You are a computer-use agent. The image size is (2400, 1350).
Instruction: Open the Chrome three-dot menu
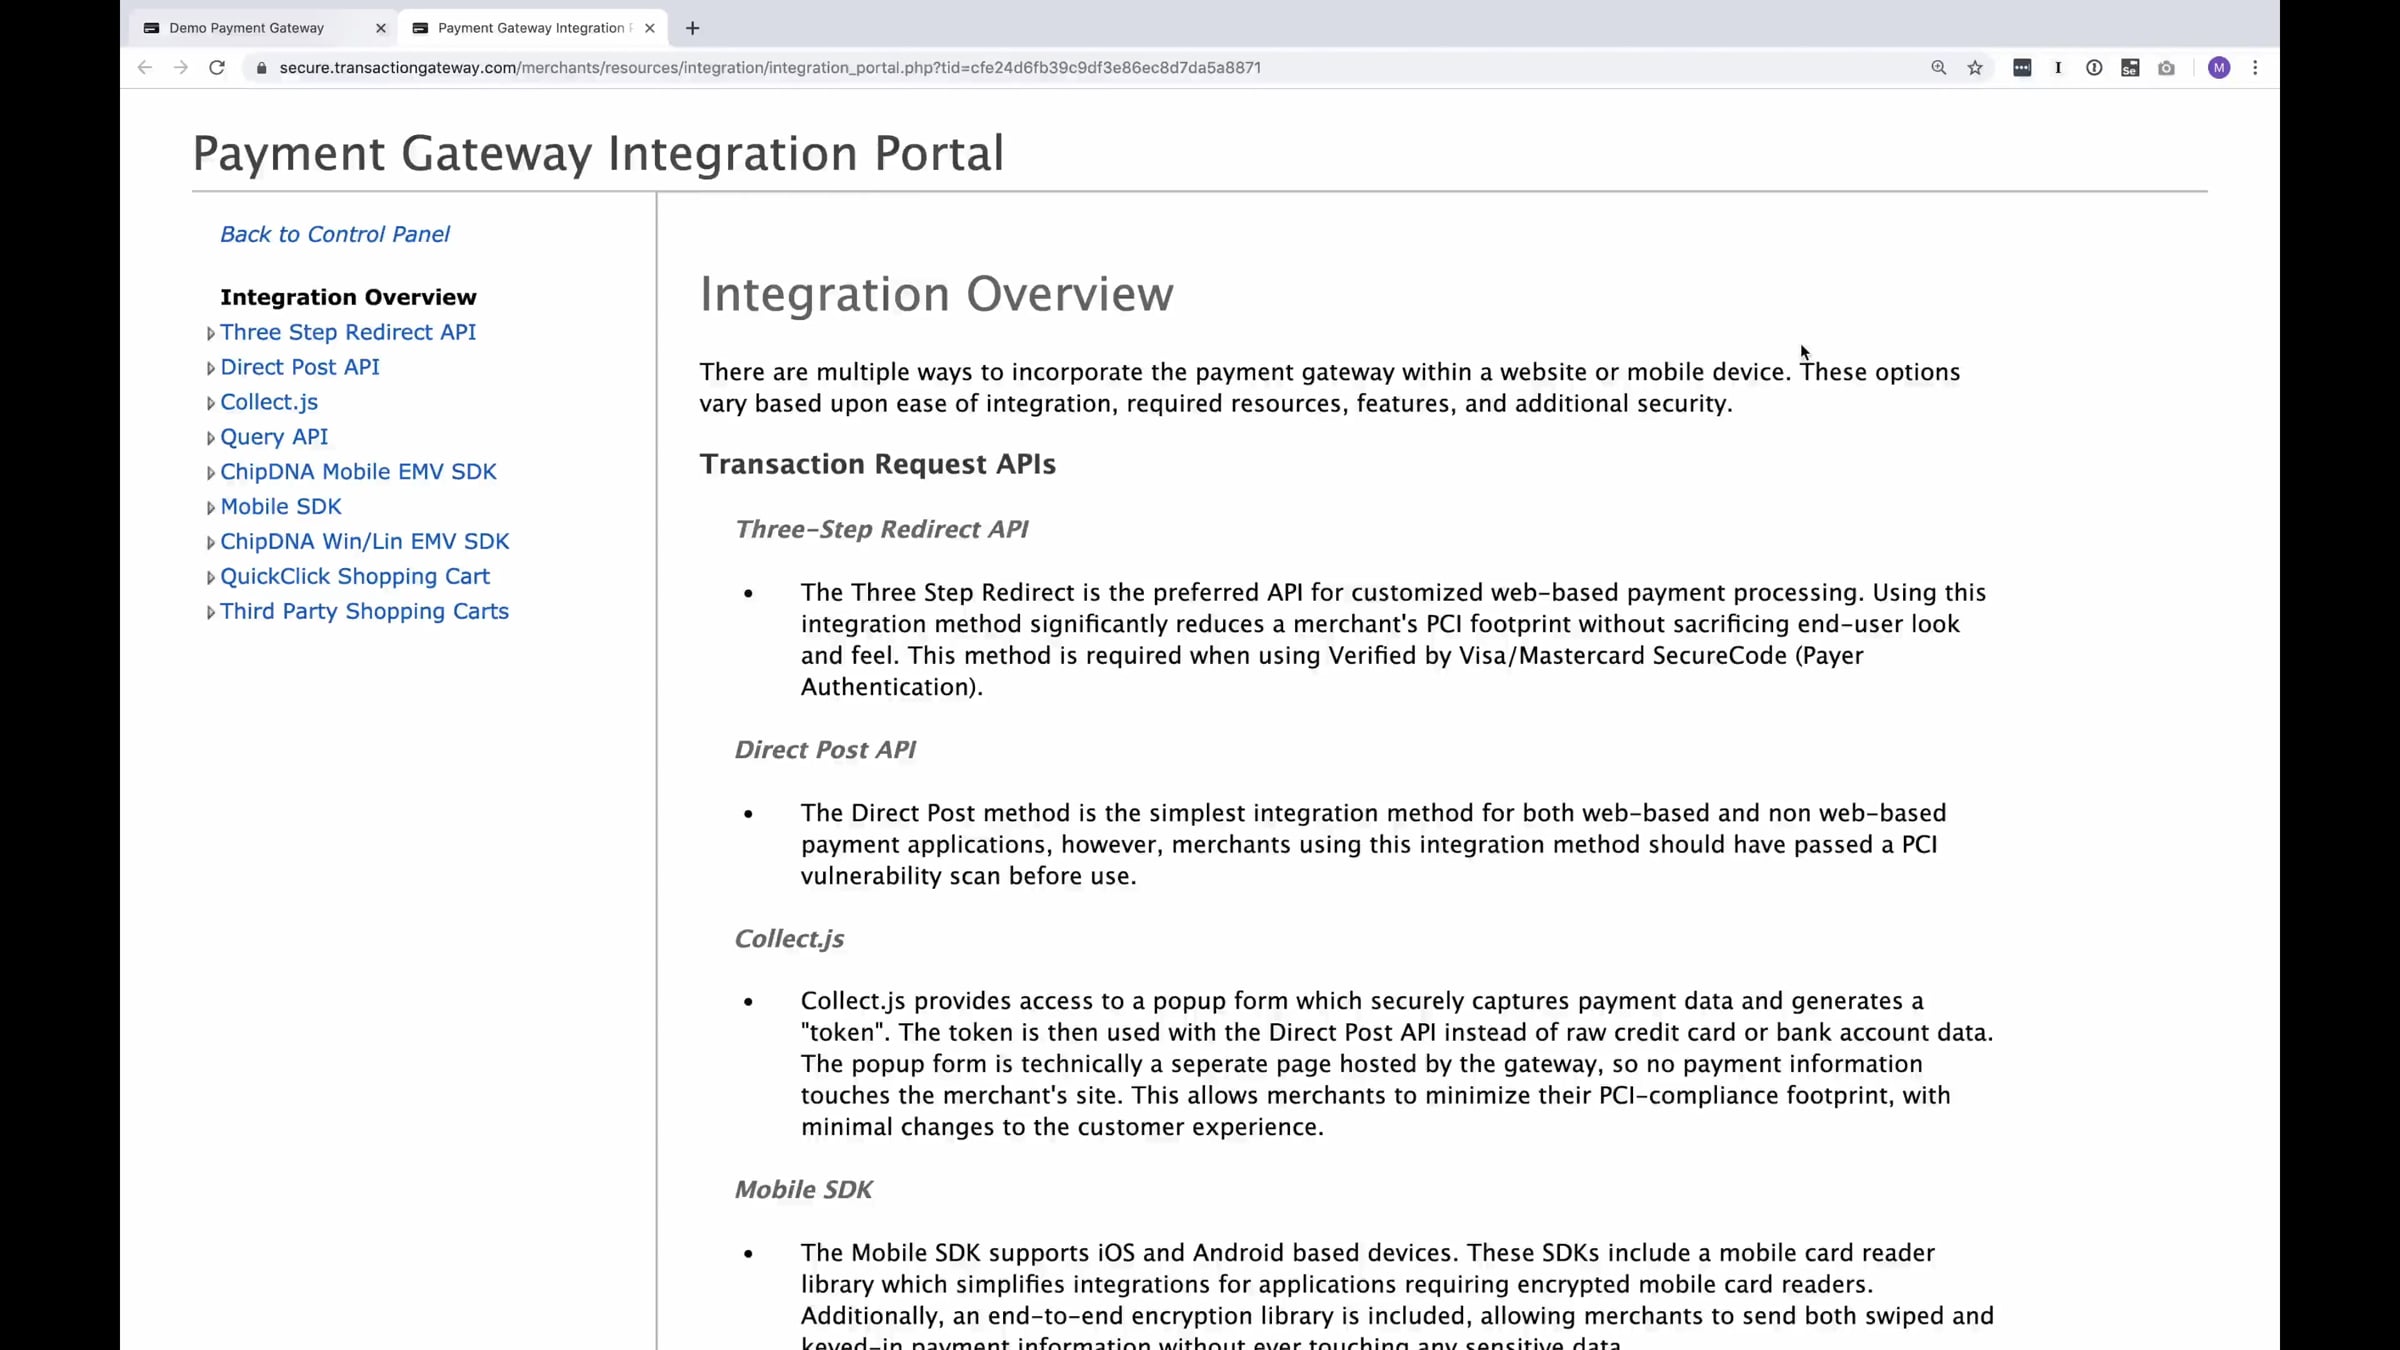(2255, 68)
